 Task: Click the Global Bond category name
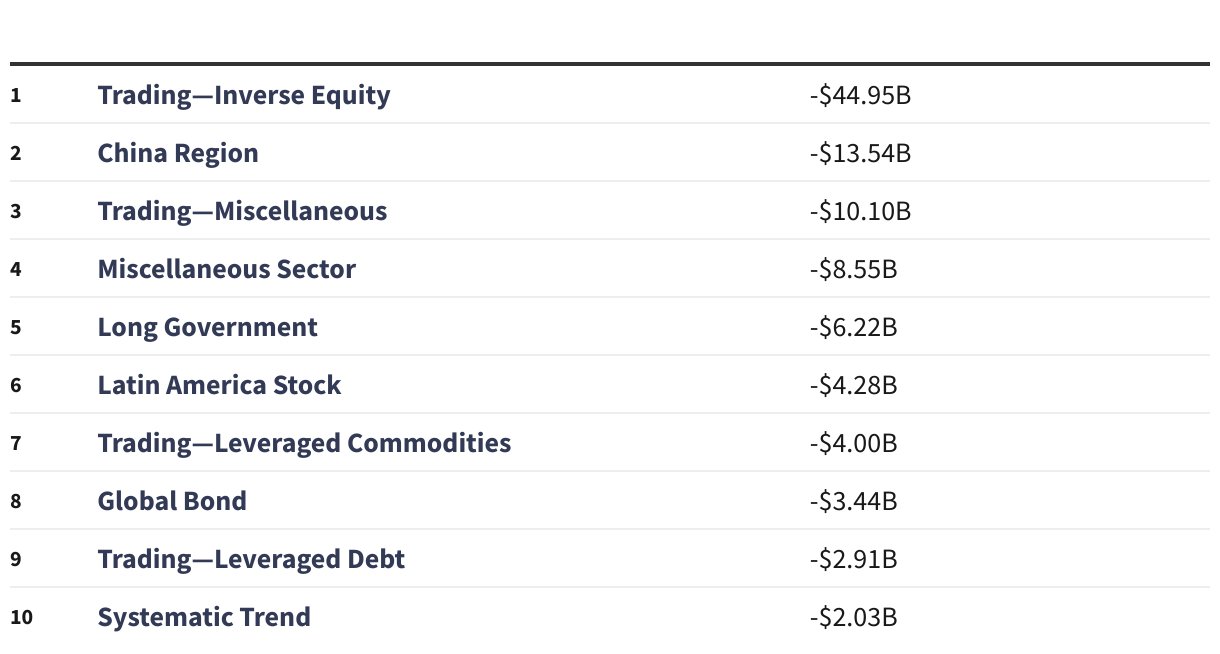[172, 501]
